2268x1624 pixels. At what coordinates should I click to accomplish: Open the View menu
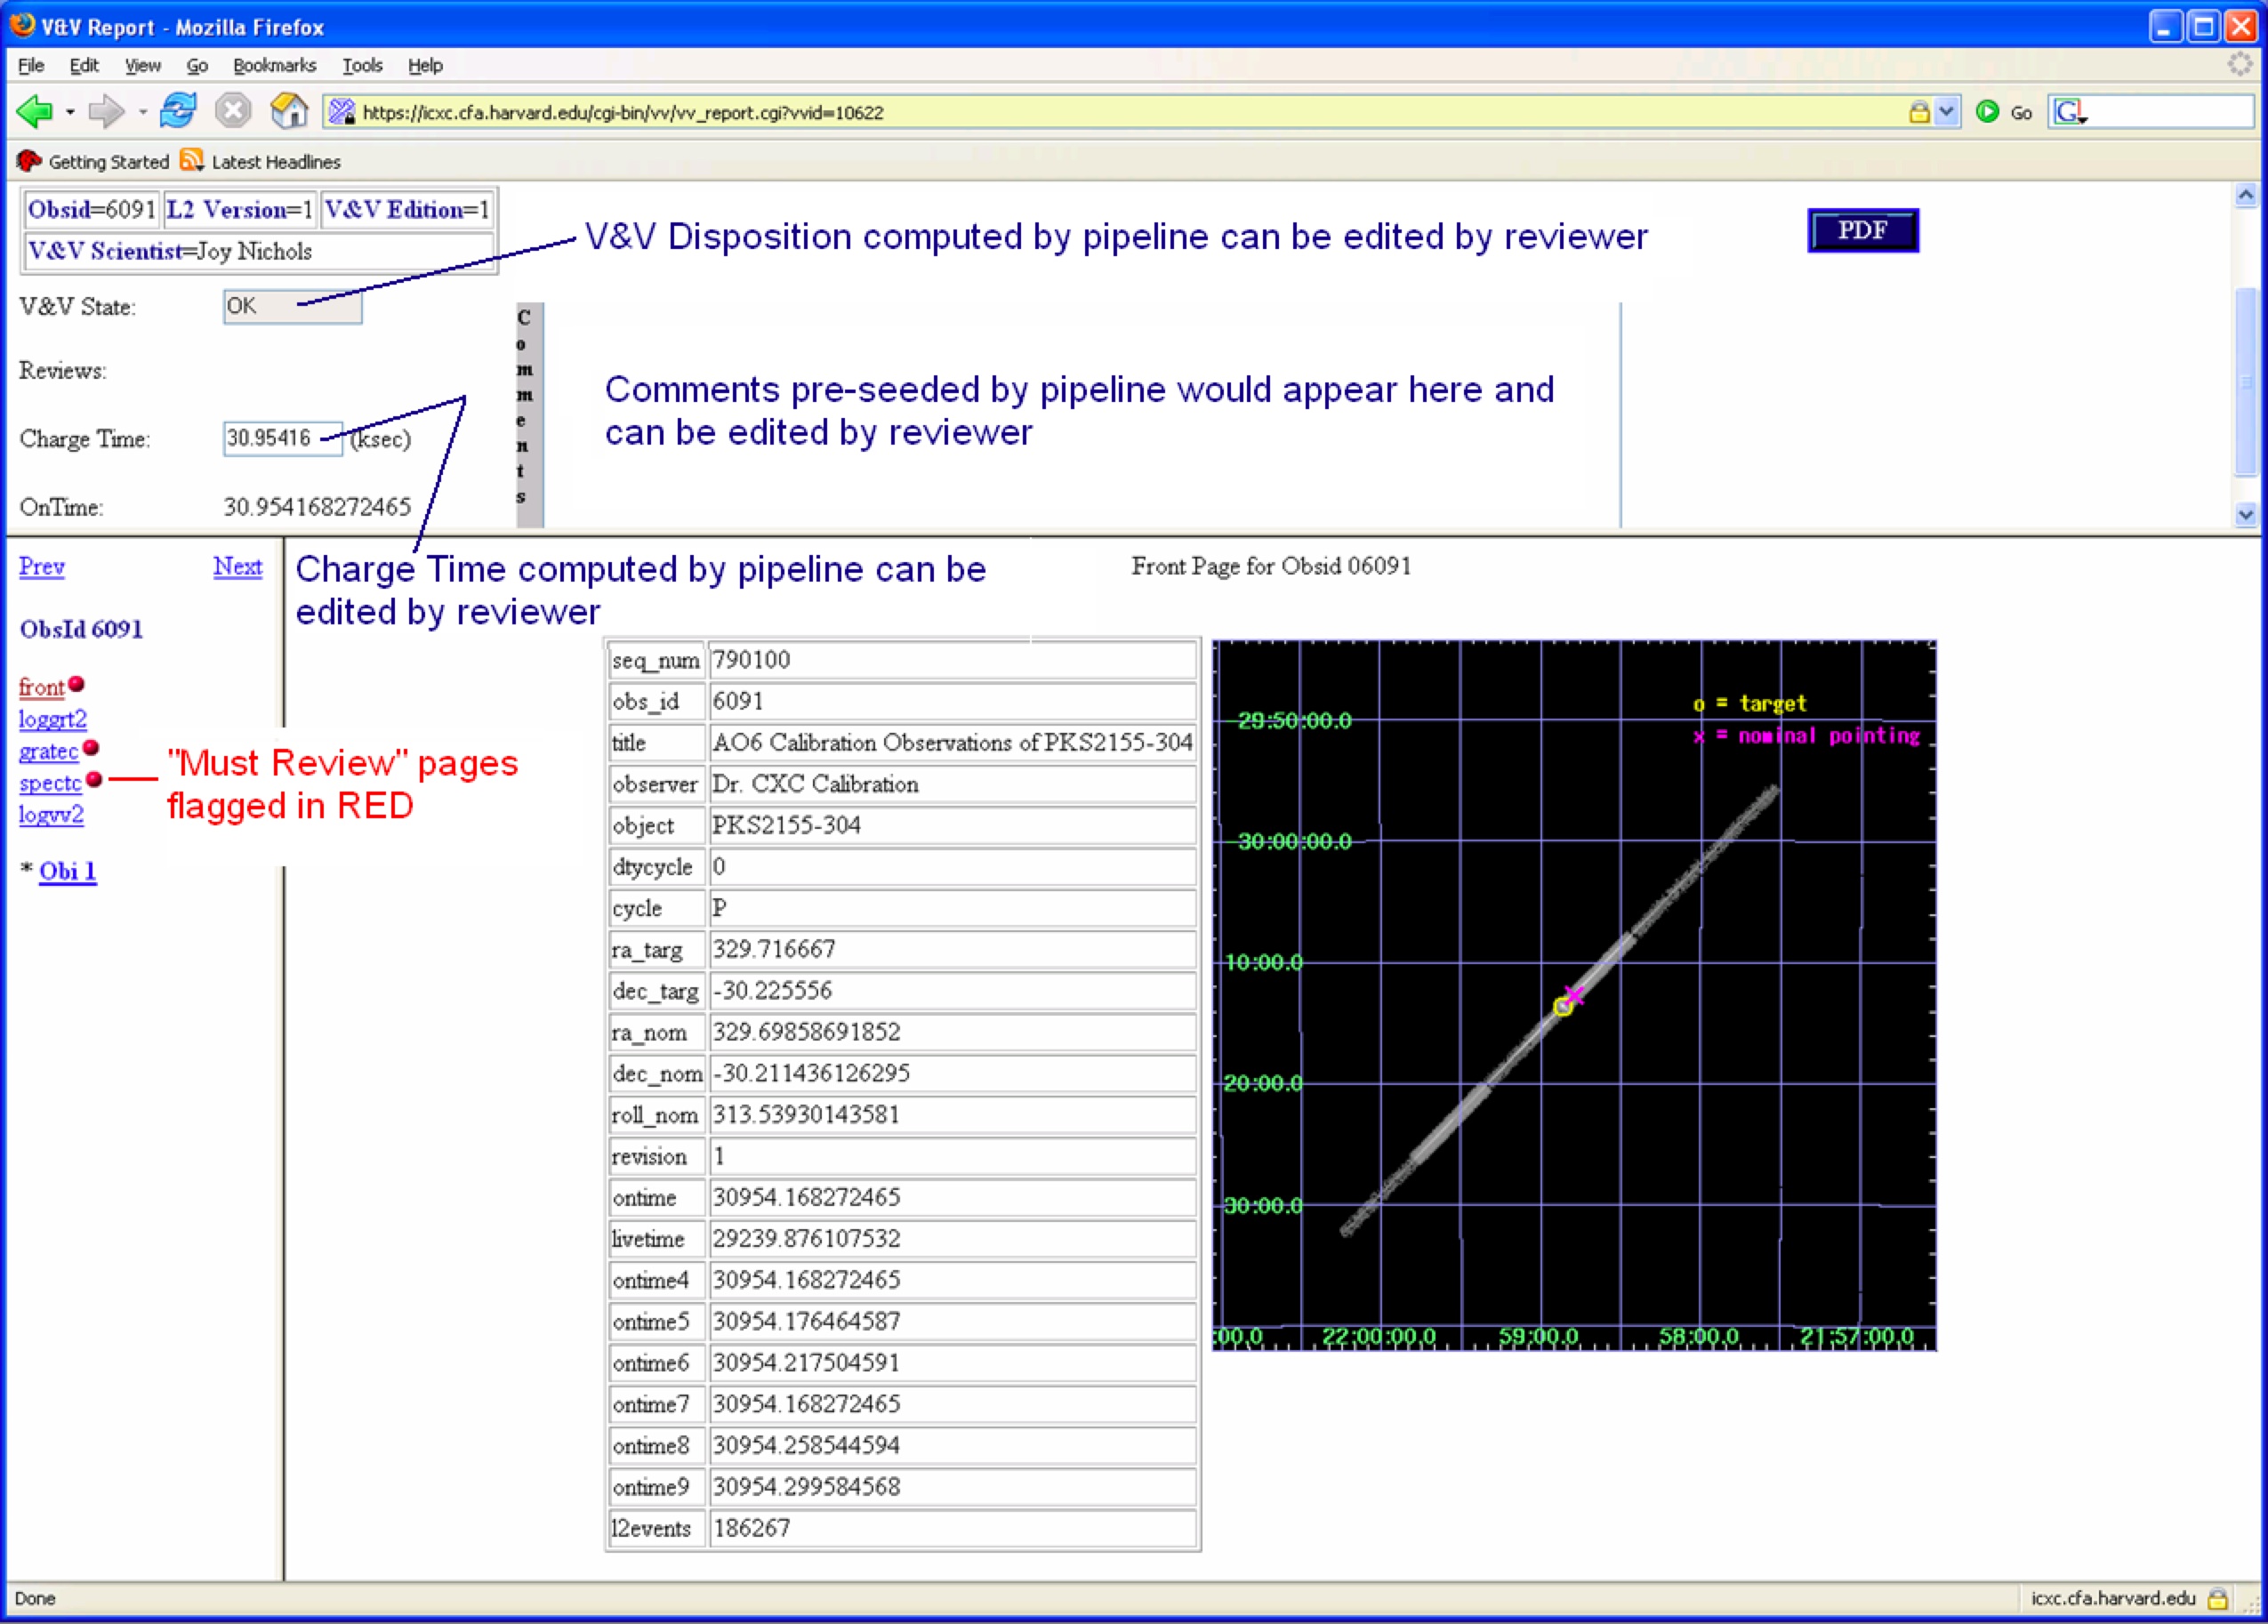(x=142, y=65)
